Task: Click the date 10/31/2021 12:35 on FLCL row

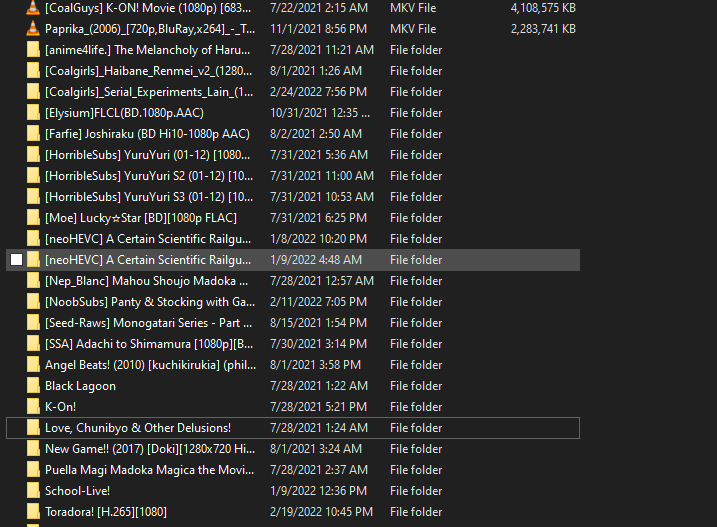Action: click(x=320, y=113)
